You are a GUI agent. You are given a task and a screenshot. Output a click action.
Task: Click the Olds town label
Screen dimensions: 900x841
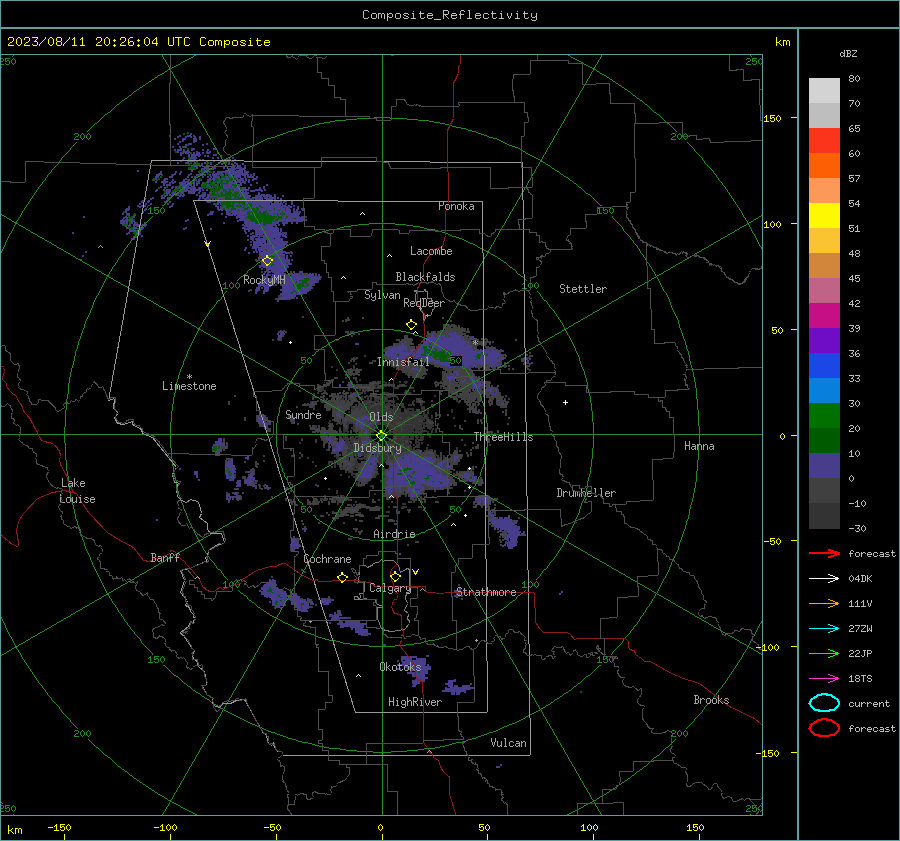[381, 417]
